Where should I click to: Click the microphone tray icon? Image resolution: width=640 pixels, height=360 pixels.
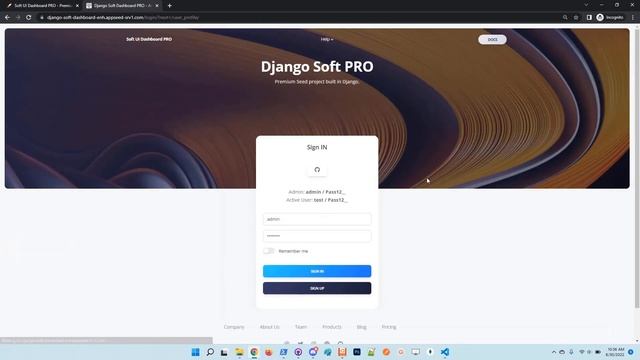(571, 352)
